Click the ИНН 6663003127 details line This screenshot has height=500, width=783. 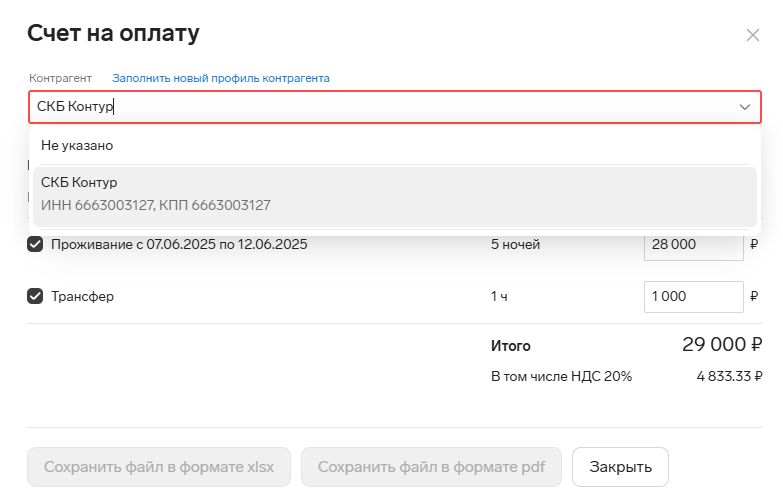tap(156, 205)
